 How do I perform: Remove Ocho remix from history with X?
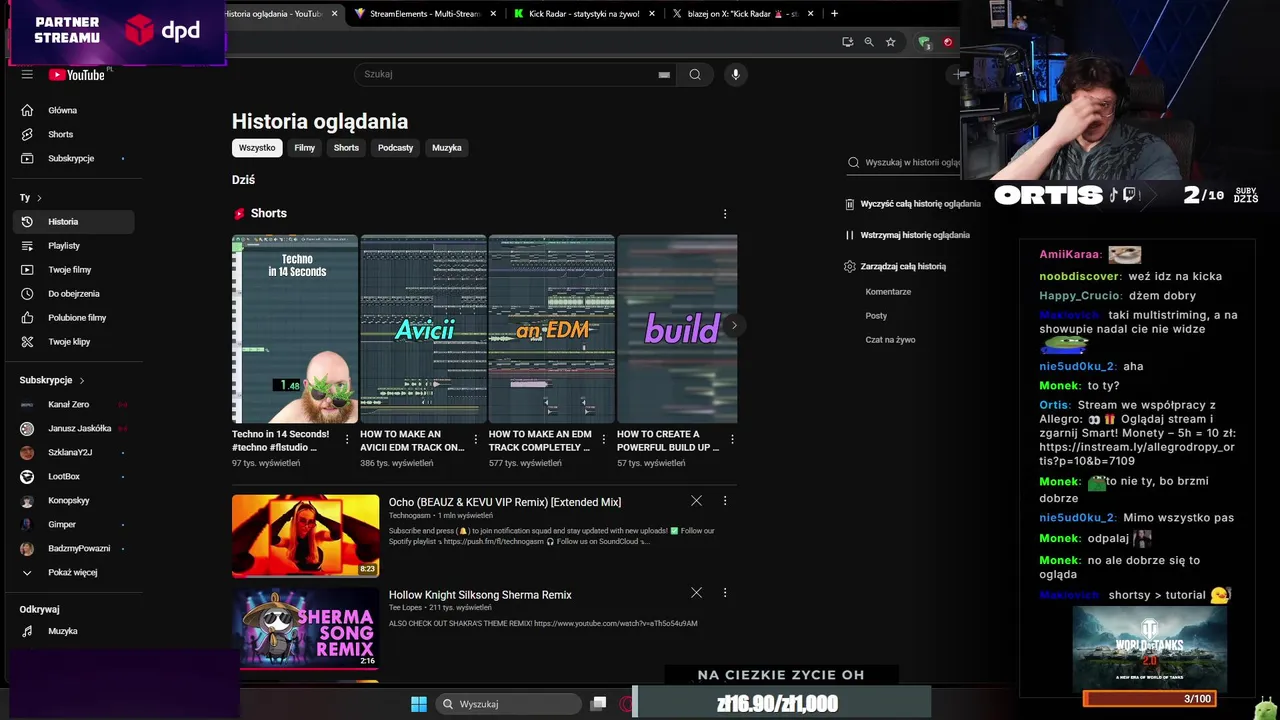pos(696,501)
